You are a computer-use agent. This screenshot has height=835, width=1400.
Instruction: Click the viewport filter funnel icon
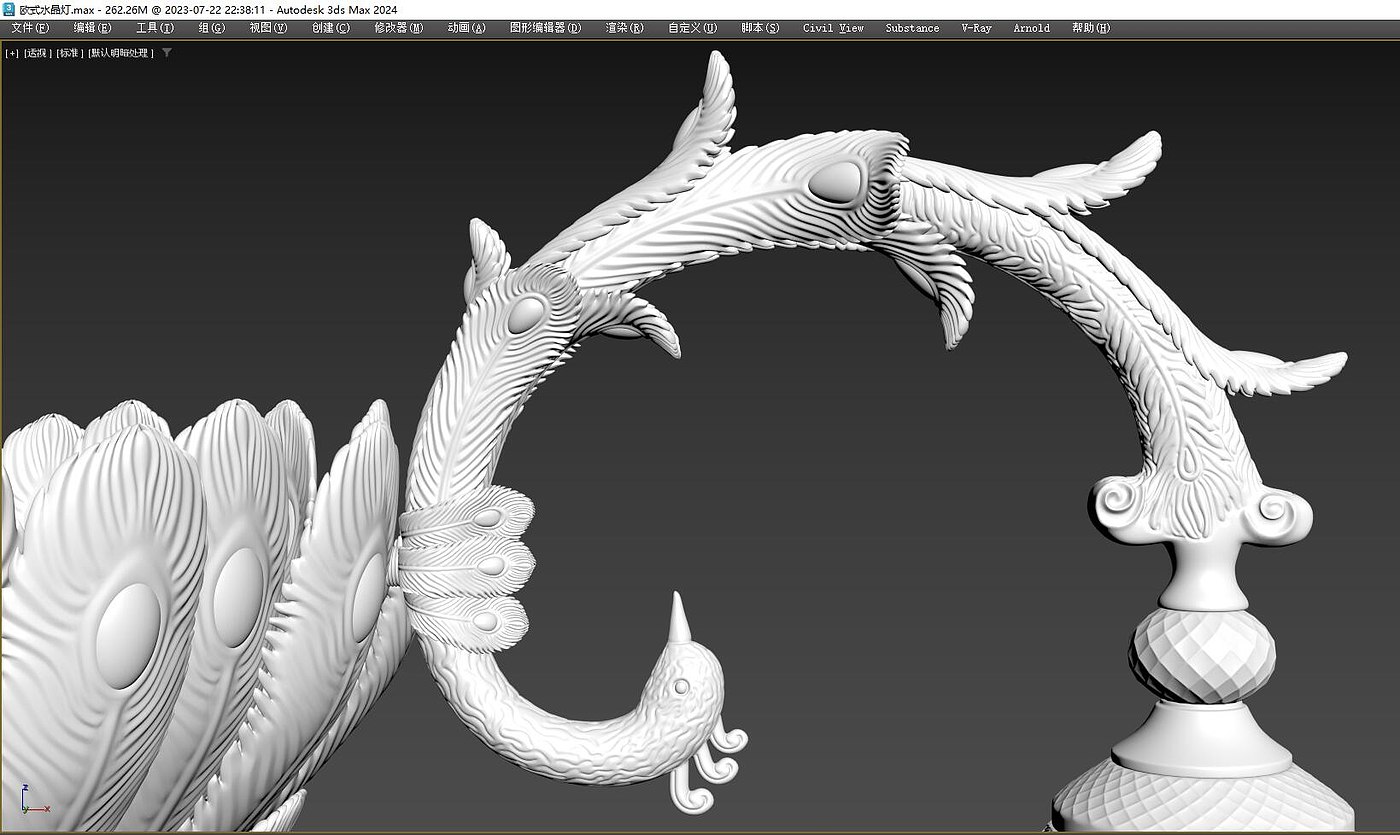[167, 53]
